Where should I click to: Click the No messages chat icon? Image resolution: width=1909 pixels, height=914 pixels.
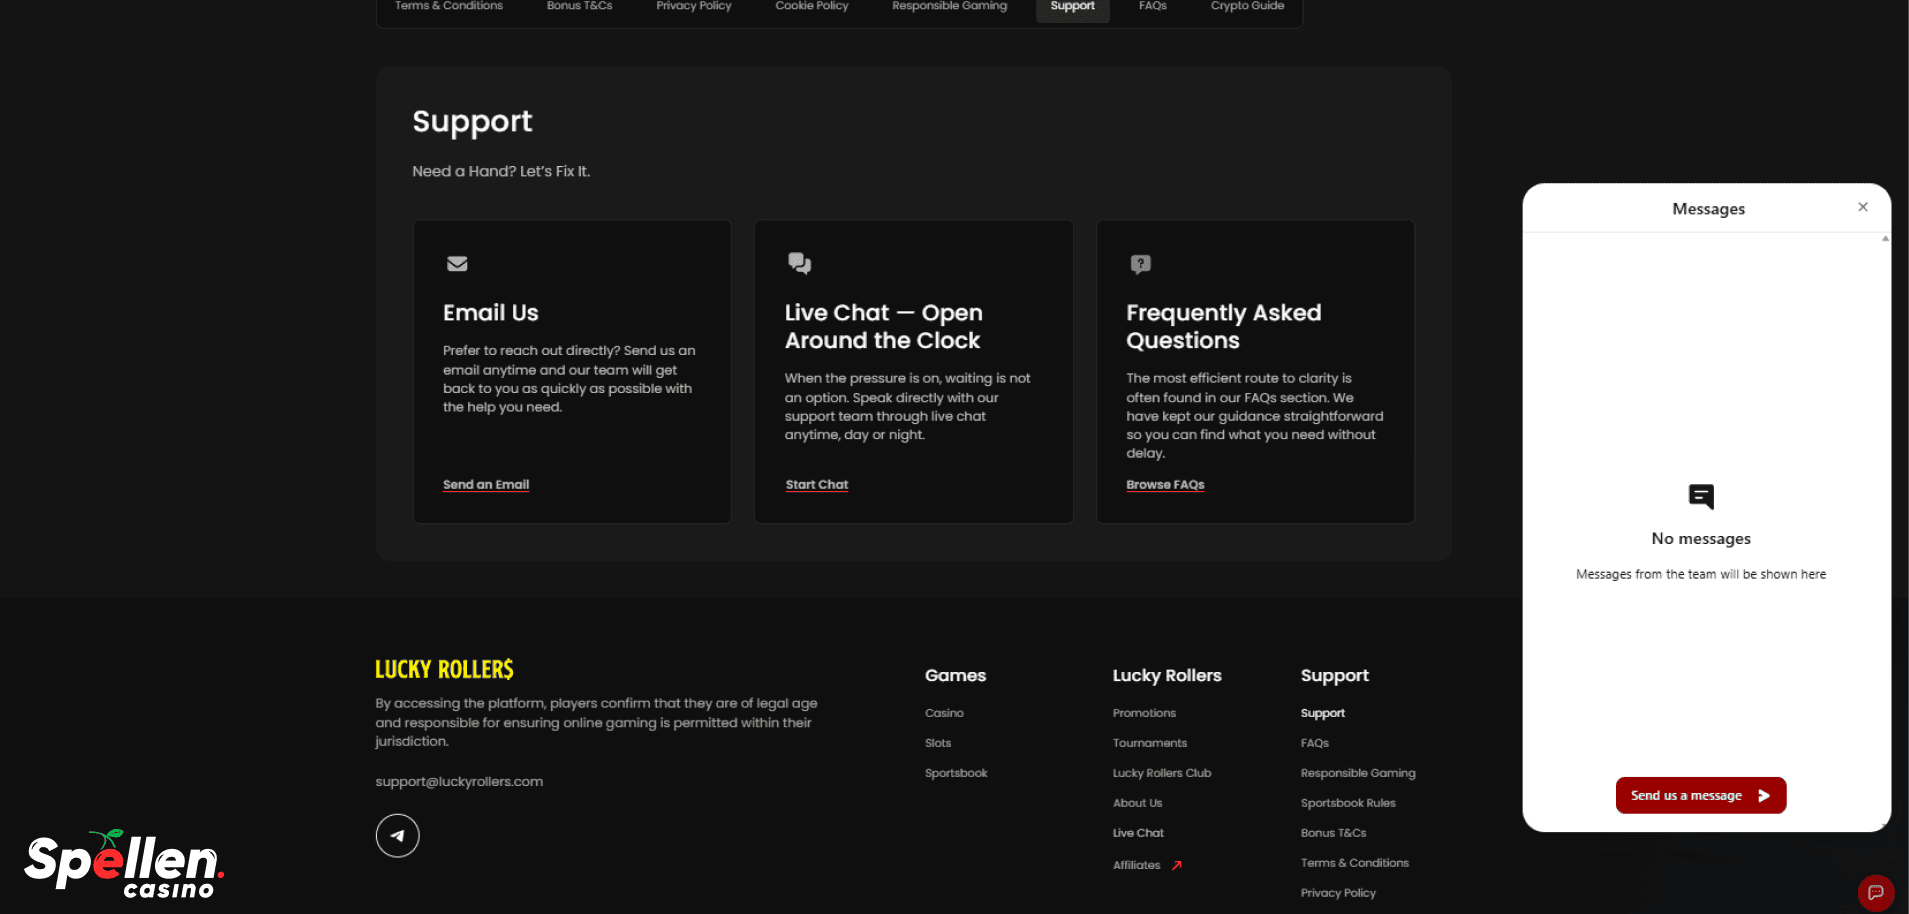click(1701, 497)
